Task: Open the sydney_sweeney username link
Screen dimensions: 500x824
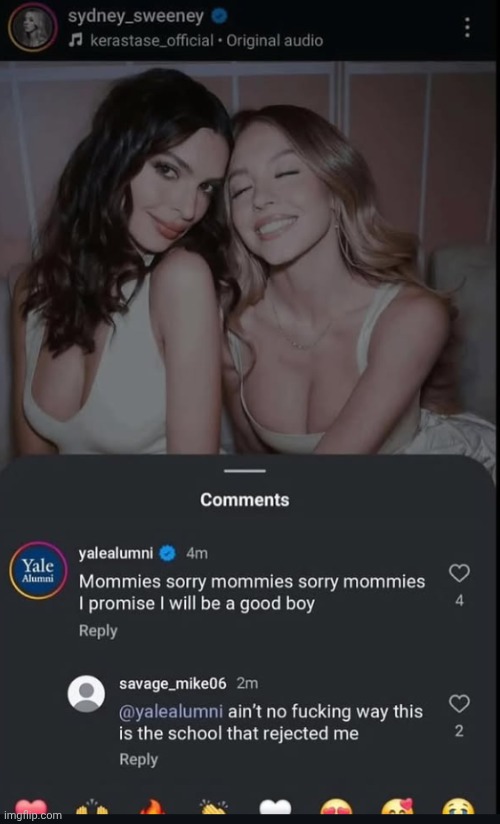Action: point(136,17)
